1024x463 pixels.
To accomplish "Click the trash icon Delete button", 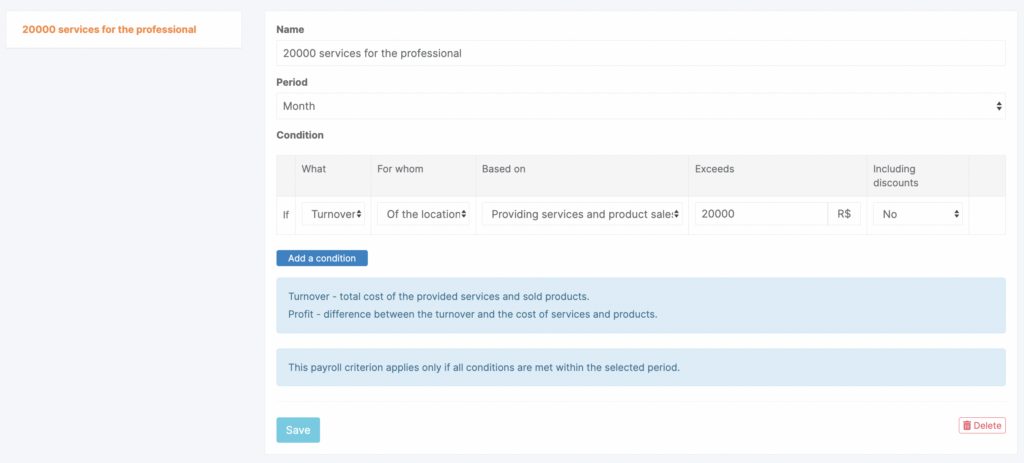I will click(981, 425).
